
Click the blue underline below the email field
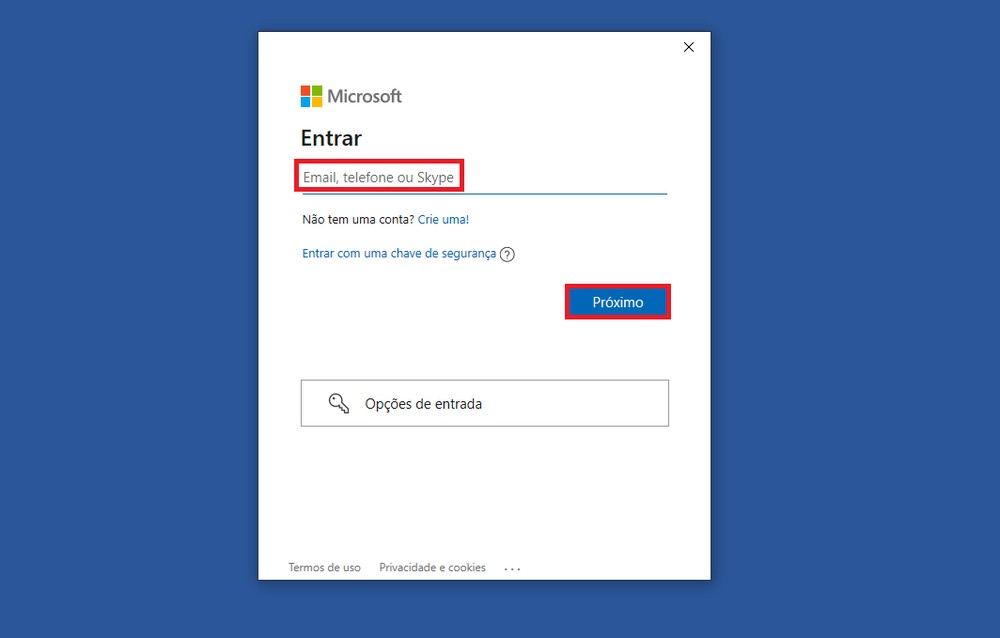[x=484, y=192]
